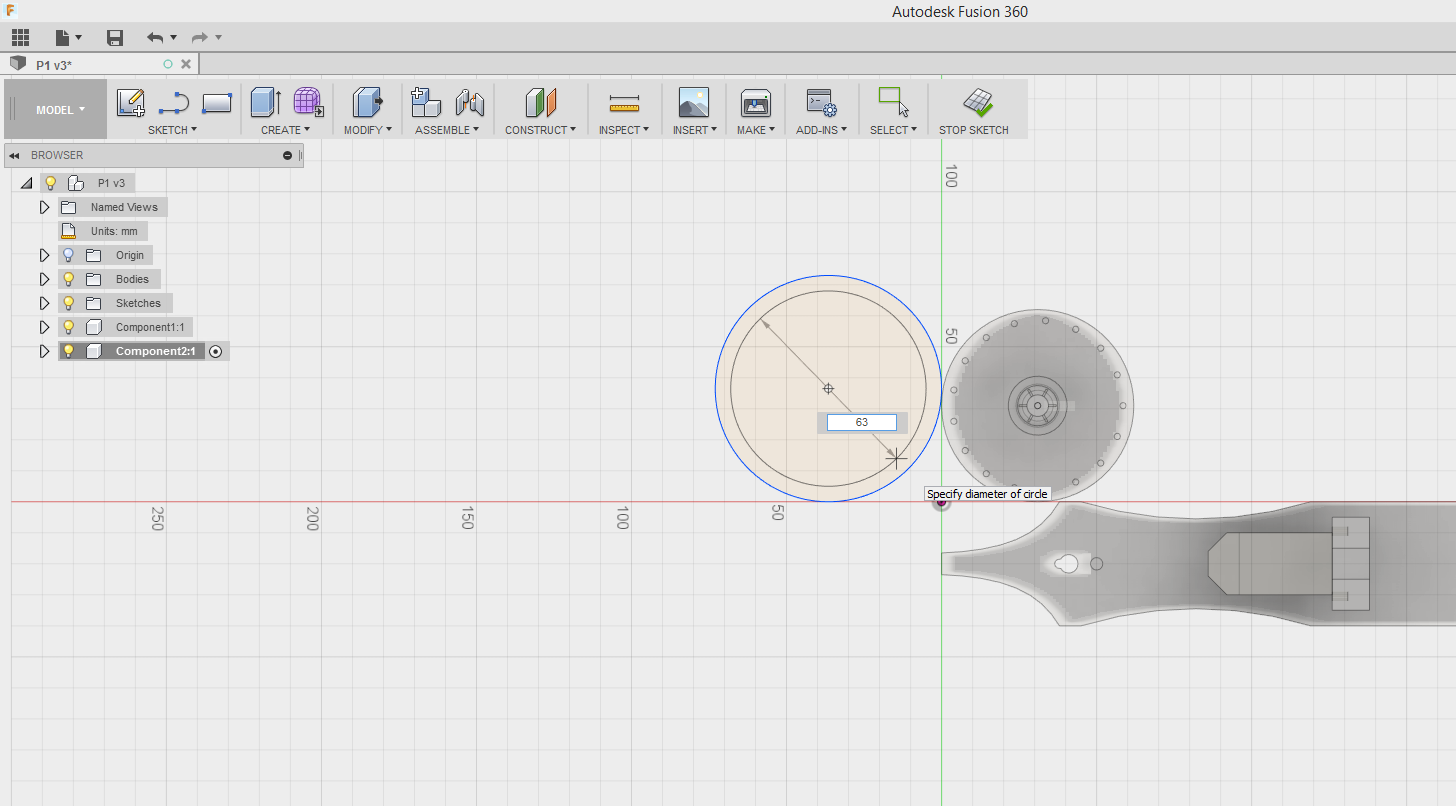The height and width of the screenshot is (806, 1456).
Task: Click the activate radio button beside Component2:1
Action: click(216, 351)
